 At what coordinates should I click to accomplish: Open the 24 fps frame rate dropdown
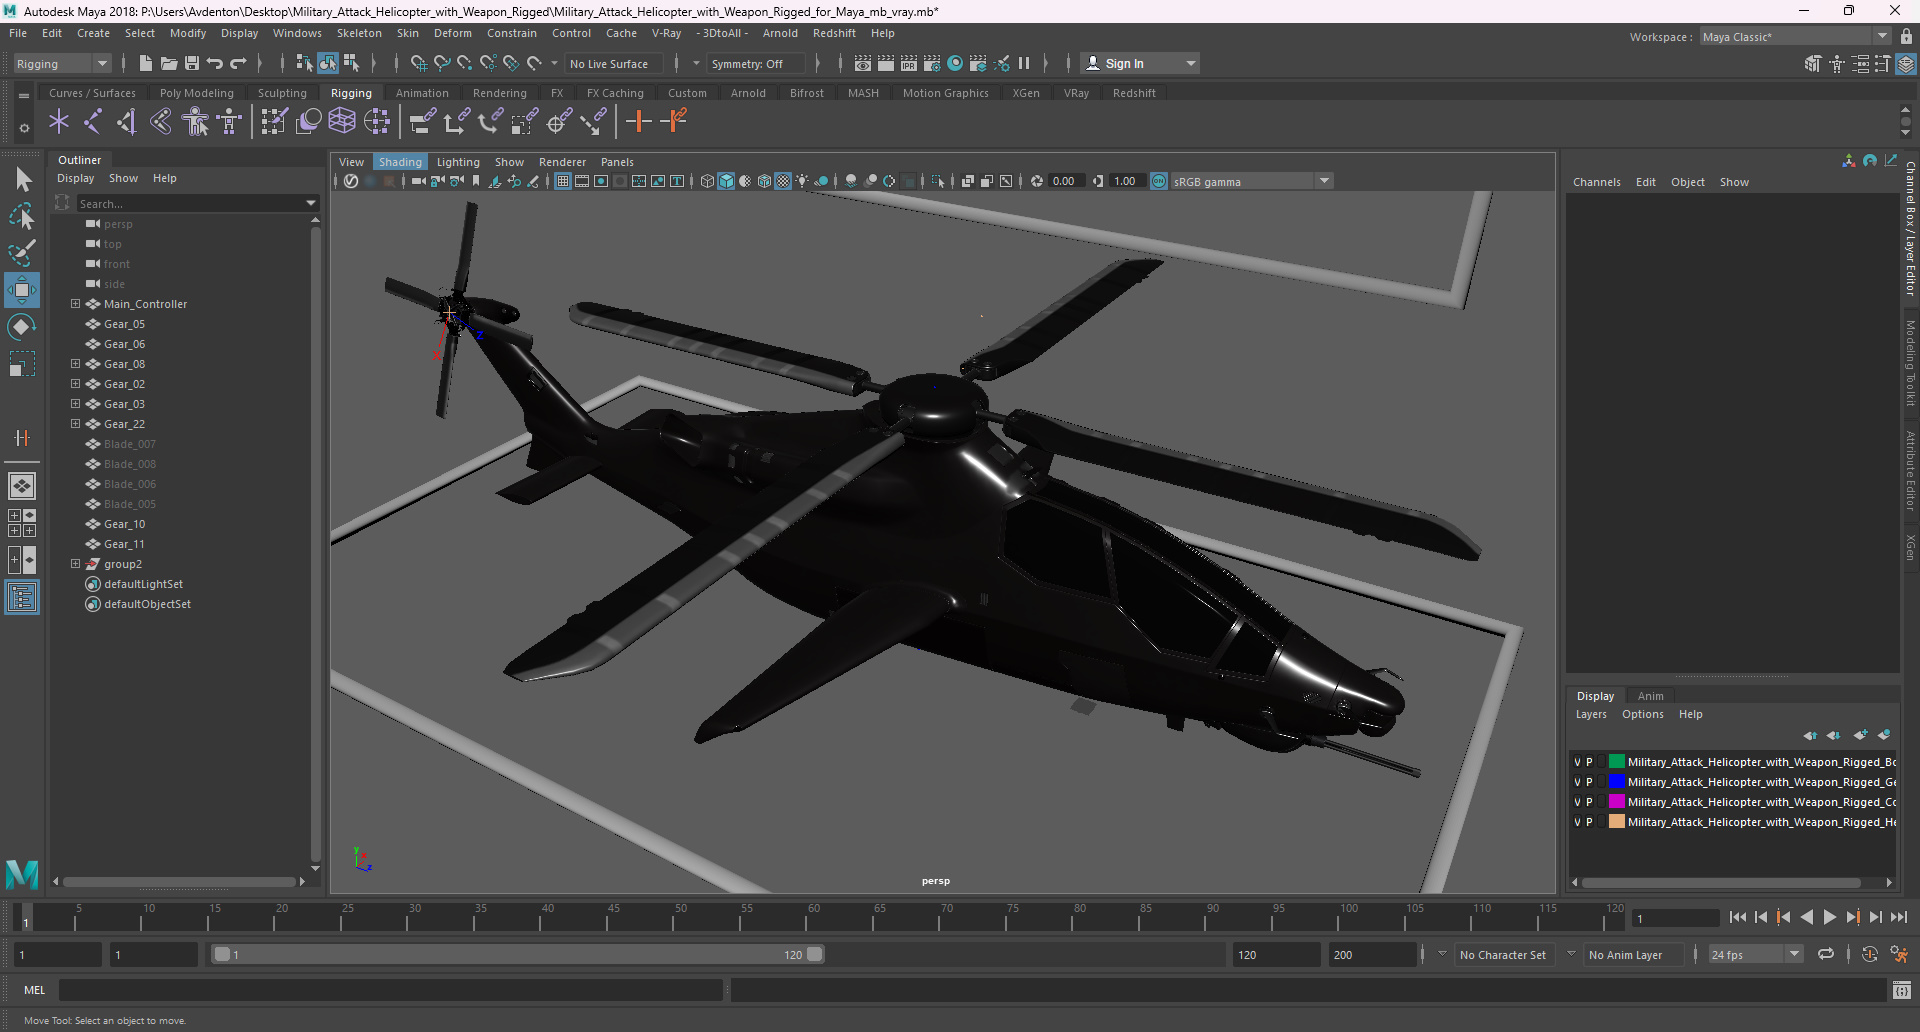point(1755,954)
